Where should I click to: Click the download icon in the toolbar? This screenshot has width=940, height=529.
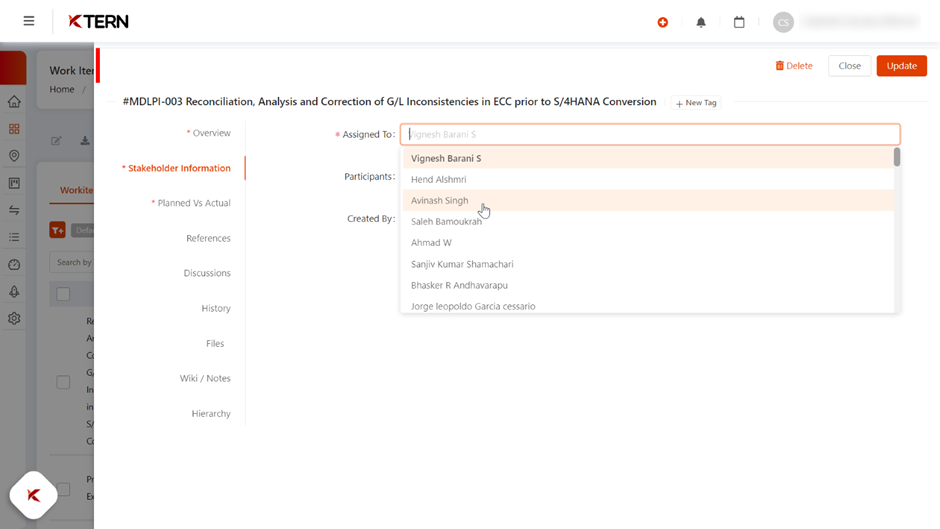(85, 140)
